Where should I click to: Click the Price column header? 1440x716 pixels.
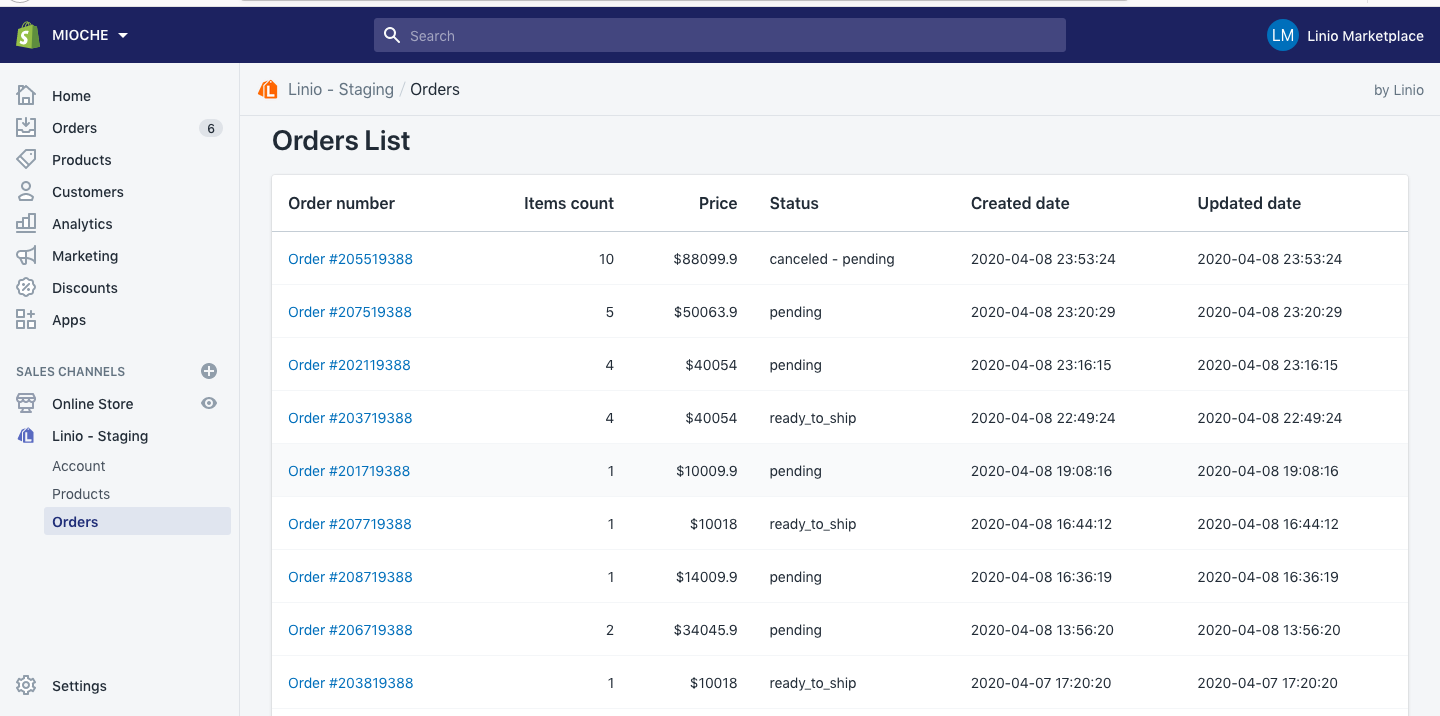[x=718, y=203]
